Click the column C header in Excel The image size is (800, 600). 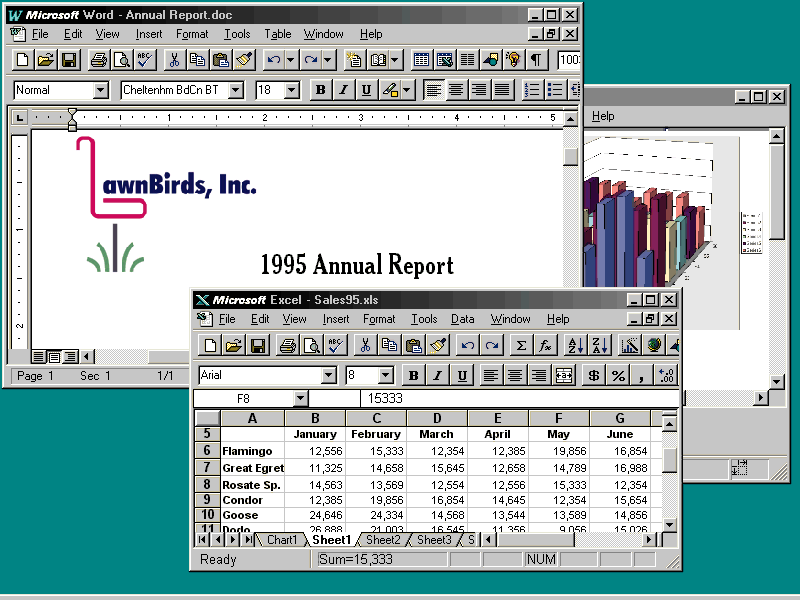(x=376, y=418)
